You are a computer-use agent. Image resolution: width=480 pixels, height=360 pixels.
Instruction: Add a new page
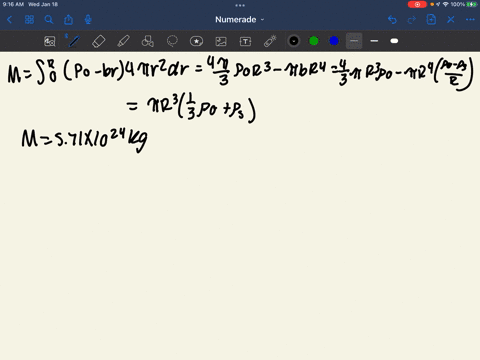[x=431, y=20]
